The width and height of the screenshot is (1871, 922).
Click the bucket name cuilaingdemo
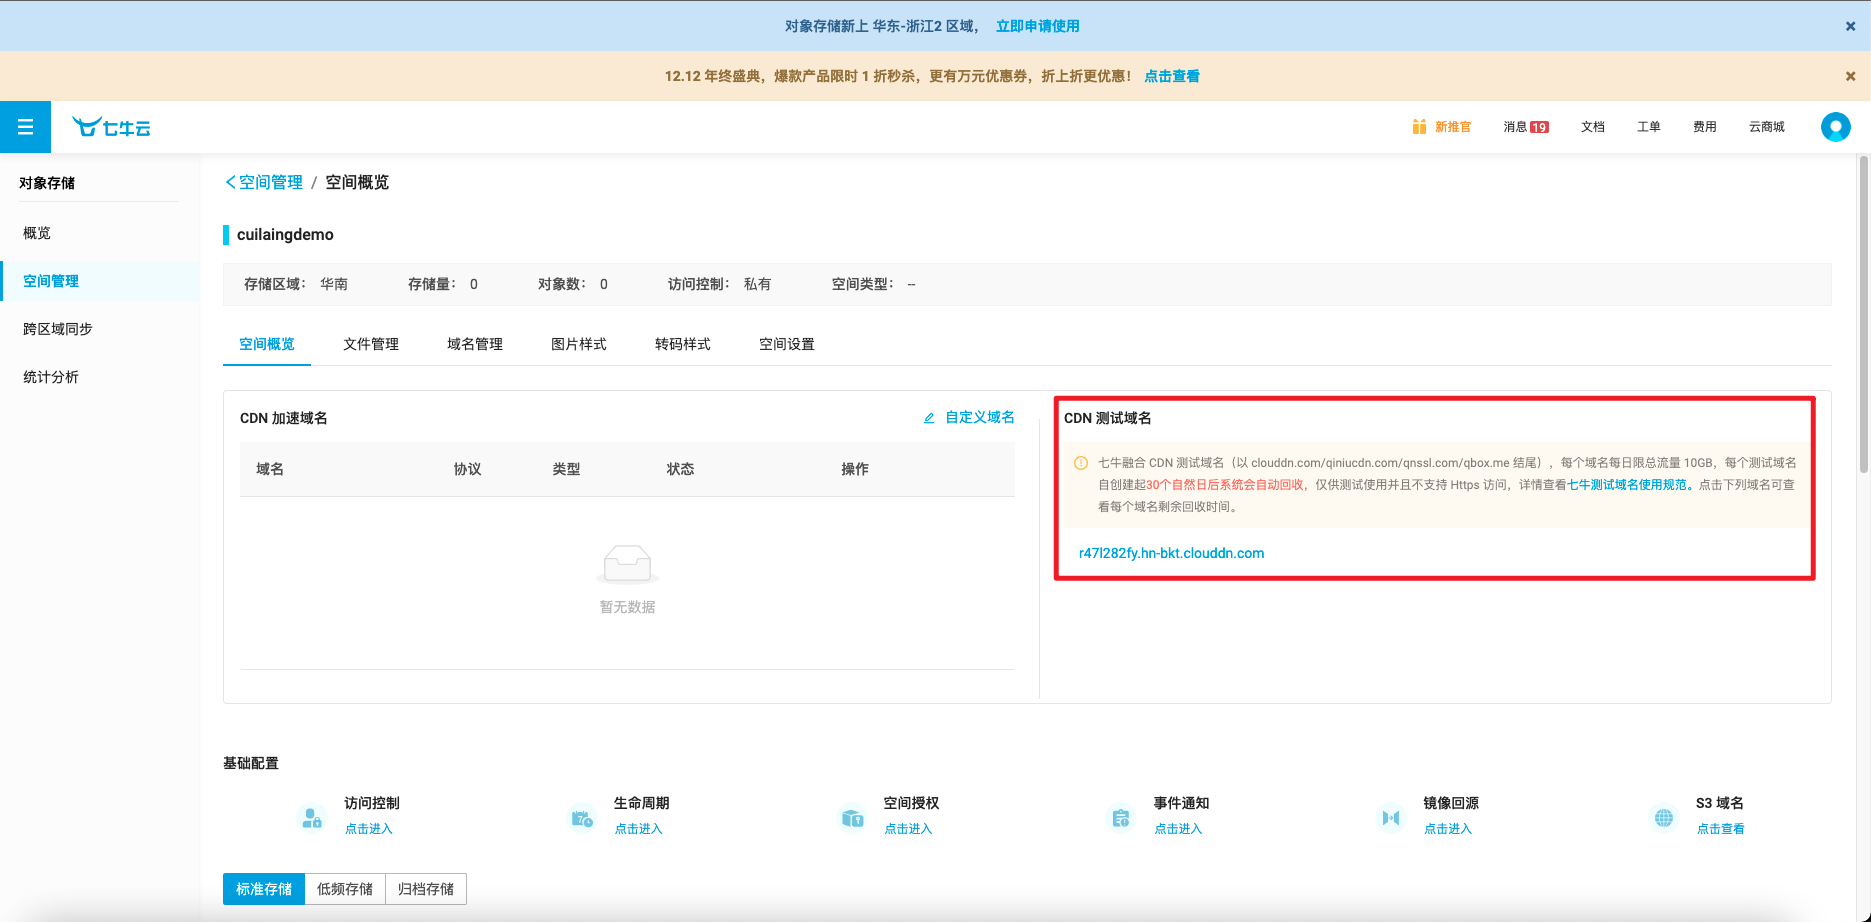[285, 234]
